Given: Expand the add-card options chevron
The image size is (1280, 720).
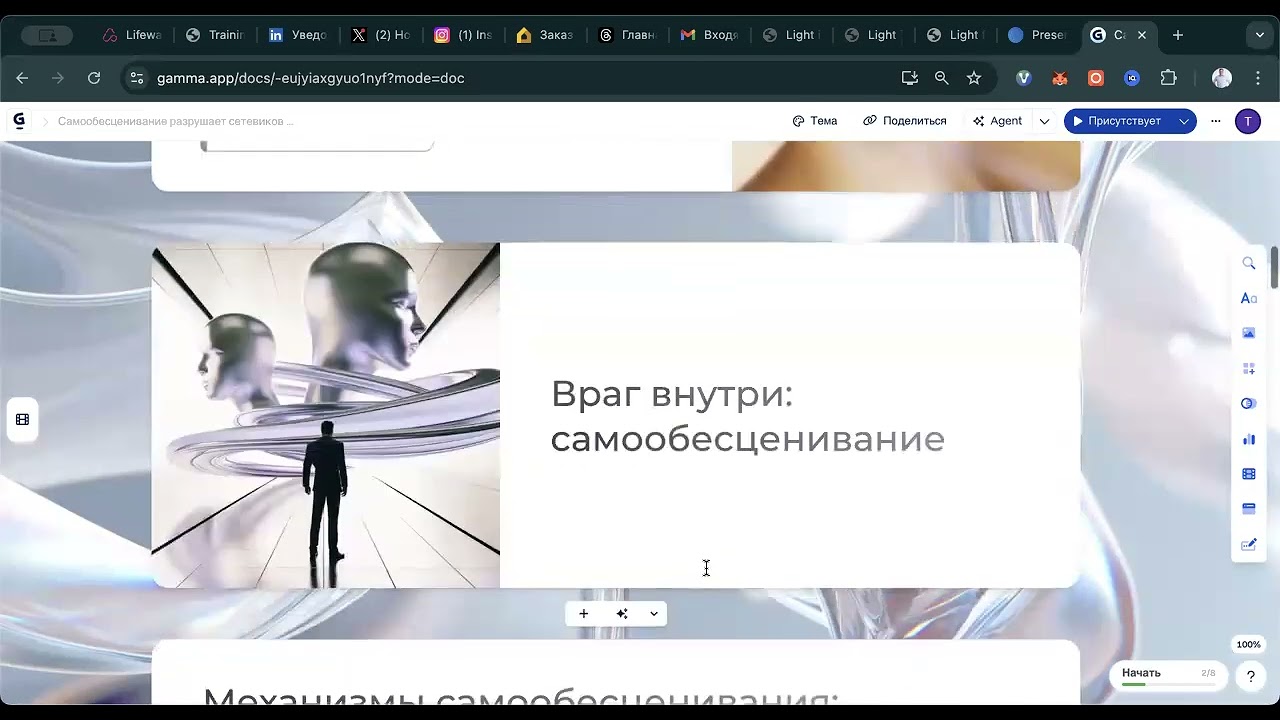Looking at the screenshot, I should pyautogui.click(x=654, y=614).
